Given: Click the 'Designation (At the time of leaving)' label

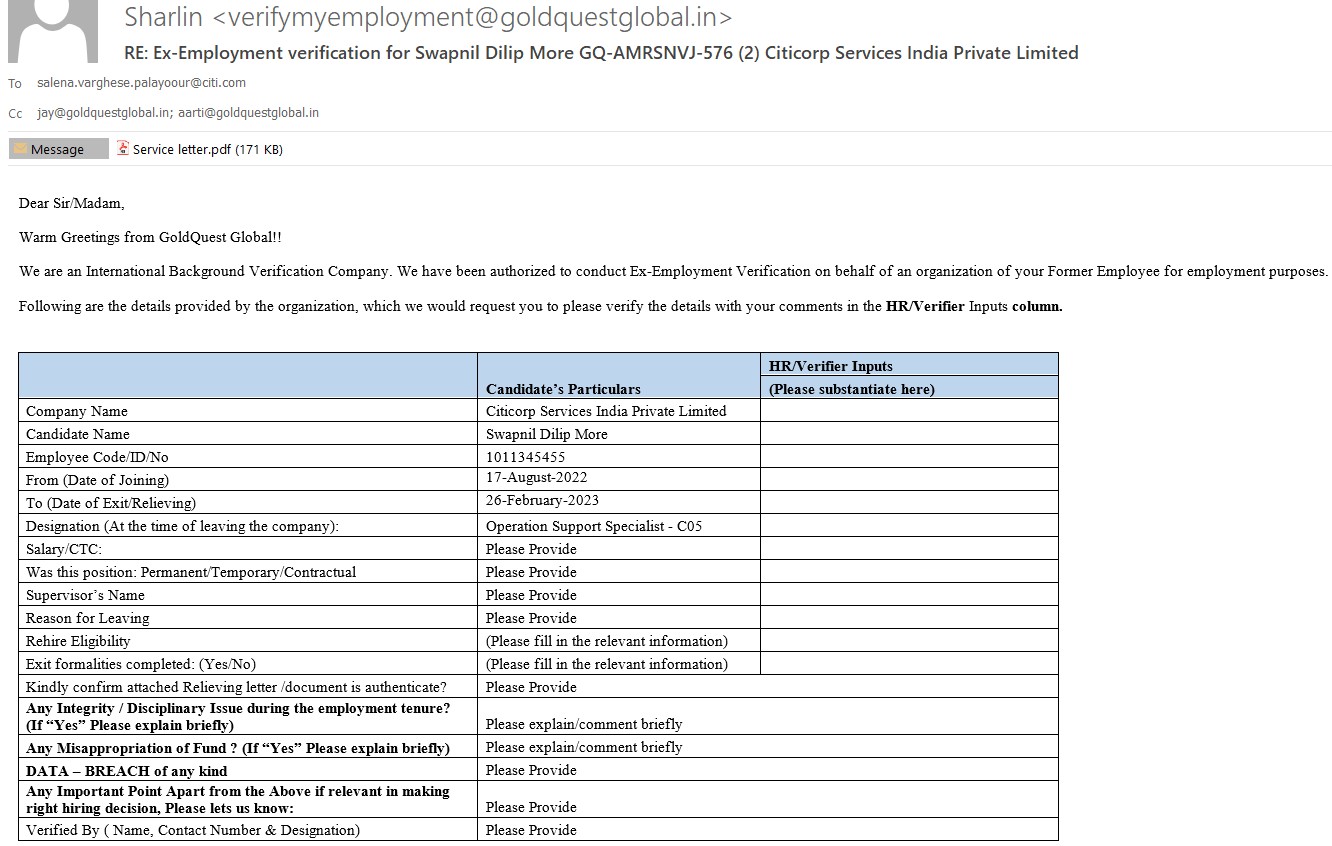Looking at the screenshot, I should click(183, 526).
